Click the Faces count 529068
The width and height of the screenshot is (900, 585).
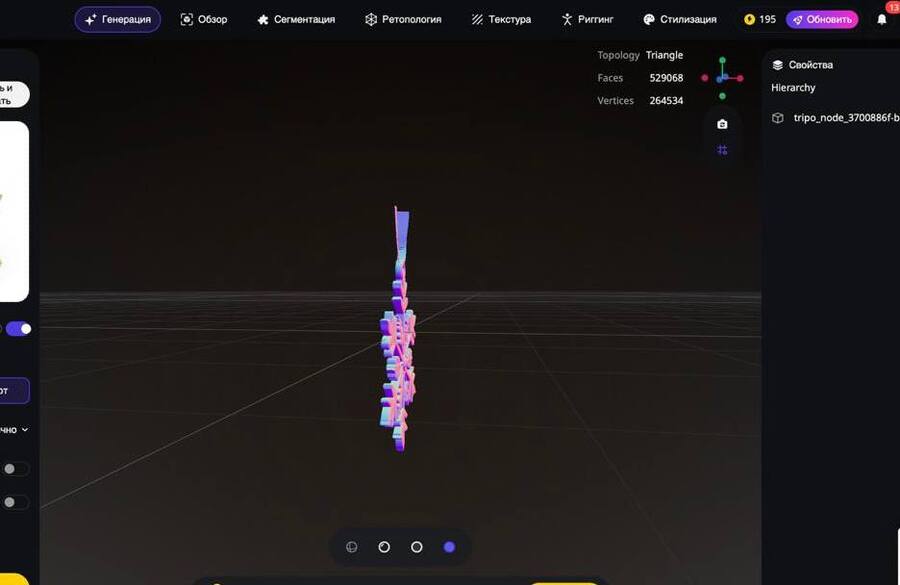click(666, 78)
